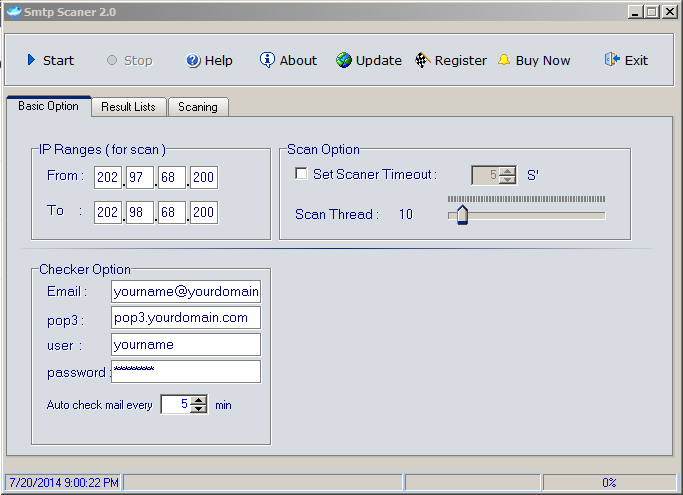Click the From first octet field 202
The height and width of the screenshot is (495, 683).
tap(108, 177)
